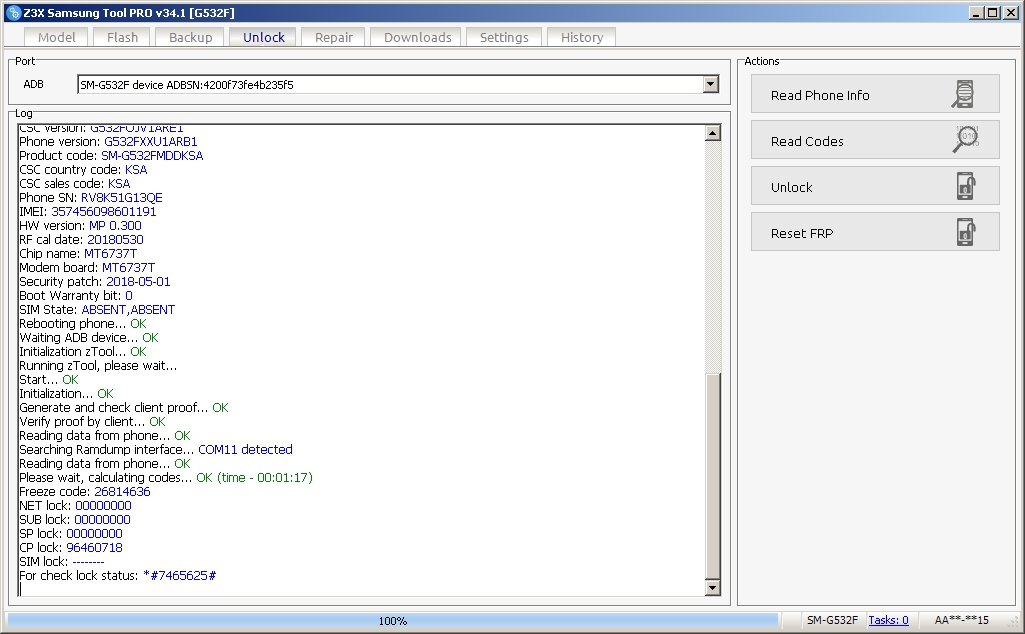Click the SP lock value 00000000

click(94, 534)
